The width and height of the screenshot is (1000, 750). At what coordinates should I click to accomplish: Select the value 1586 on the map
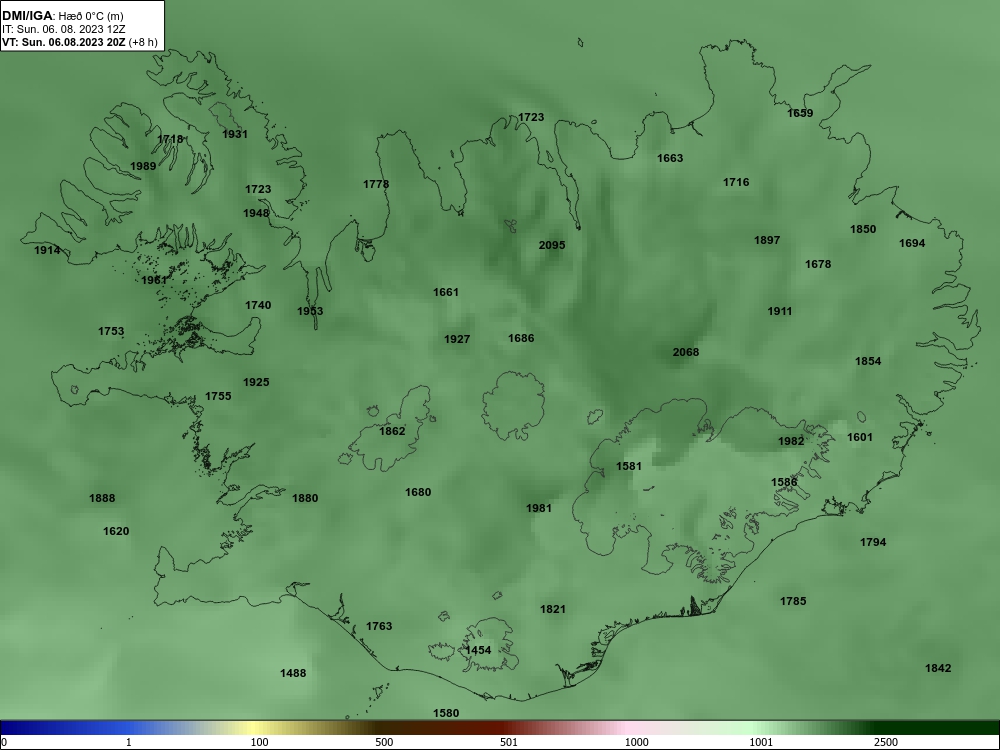point(784,482)
